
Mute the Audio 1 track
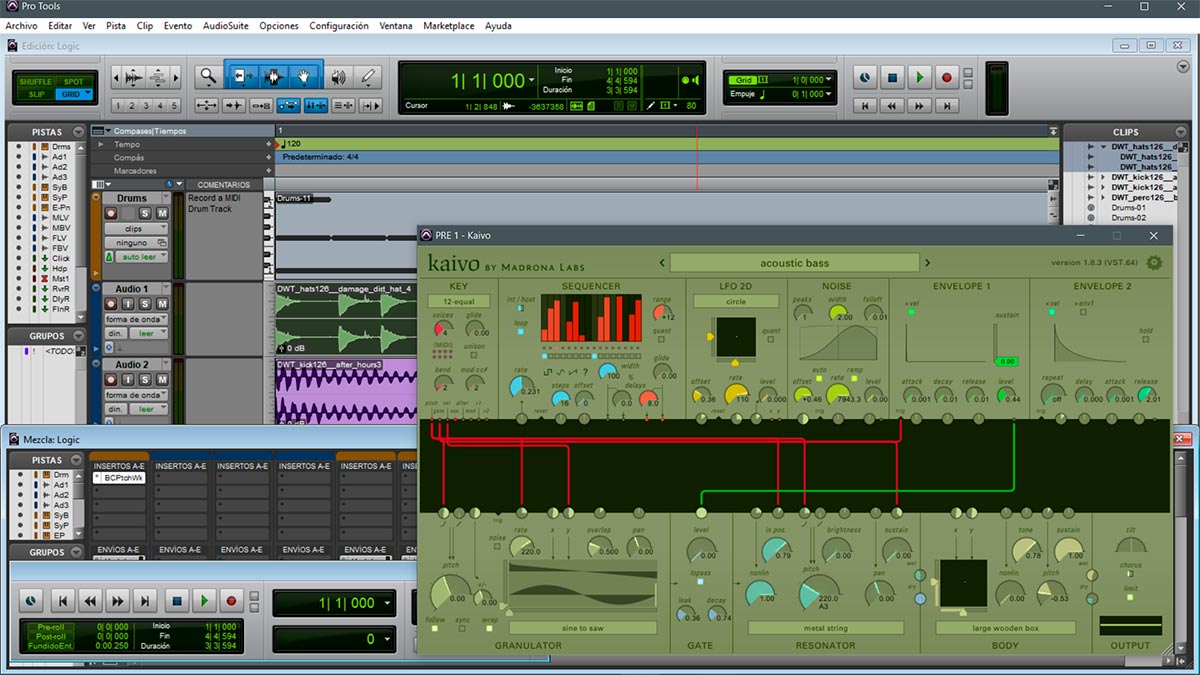click(161, 304)
